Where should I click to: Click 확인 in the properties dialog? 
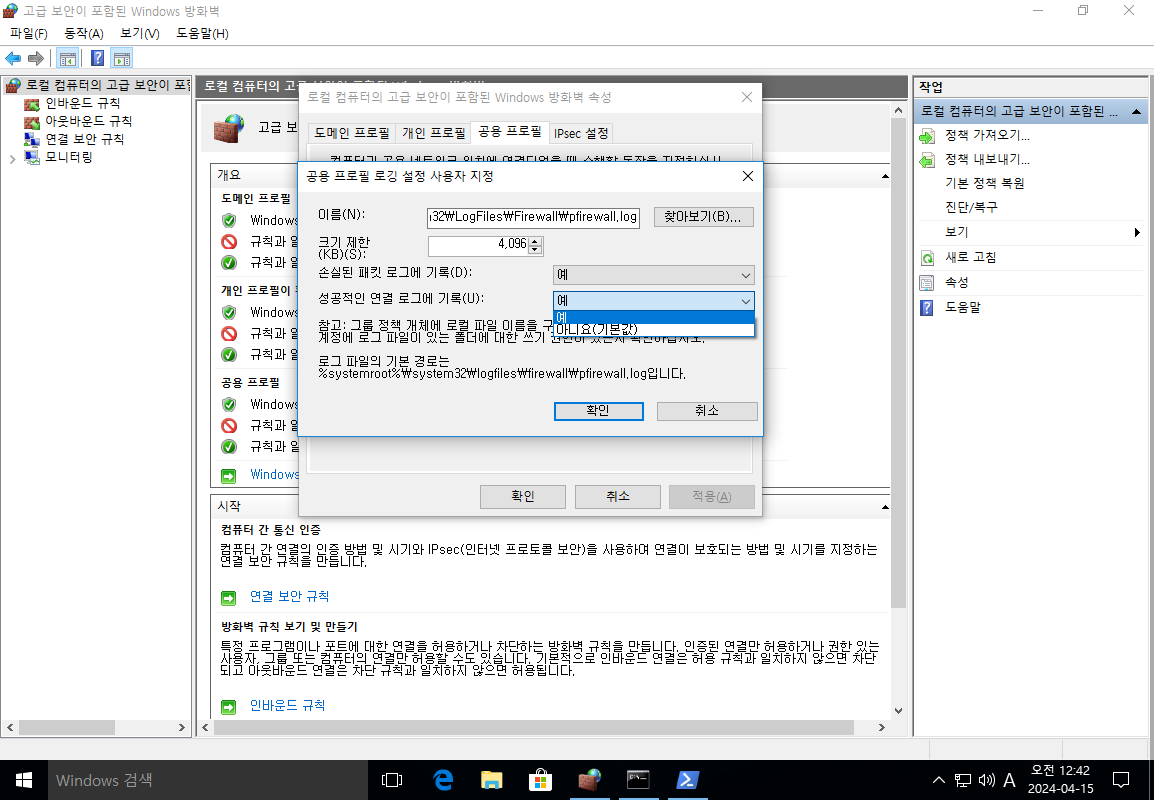coord(523,497)
